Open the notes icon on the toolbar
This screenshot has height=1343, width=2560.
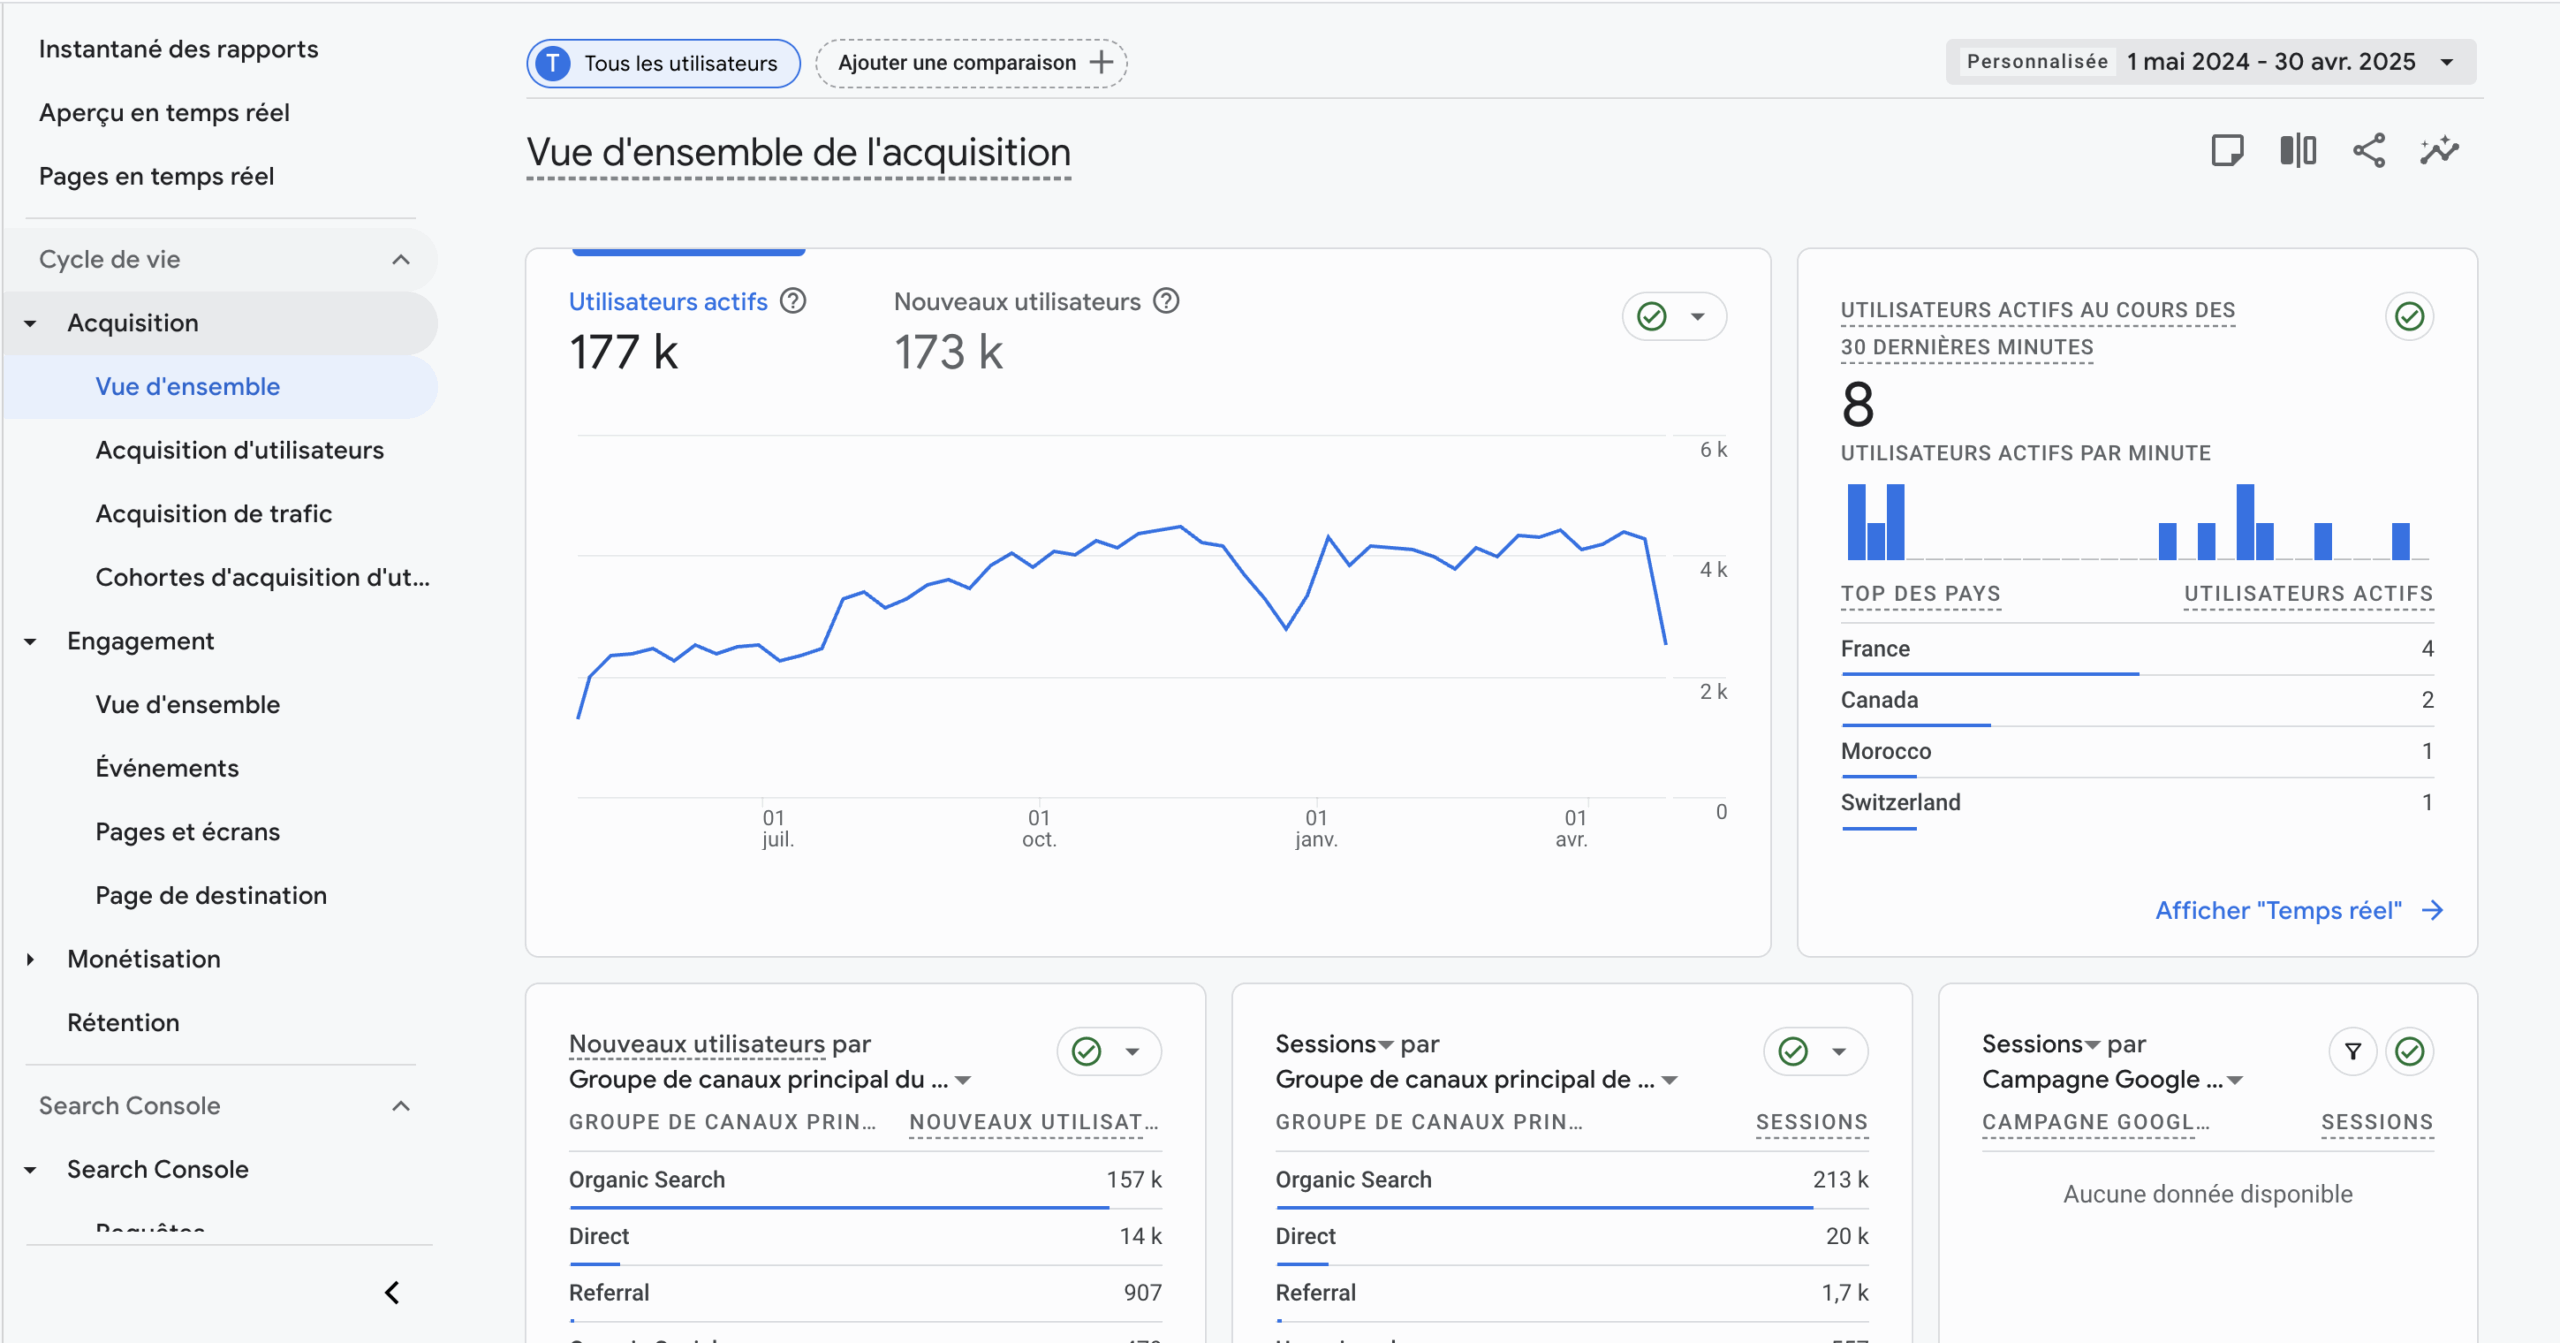tap(2227, 150)
